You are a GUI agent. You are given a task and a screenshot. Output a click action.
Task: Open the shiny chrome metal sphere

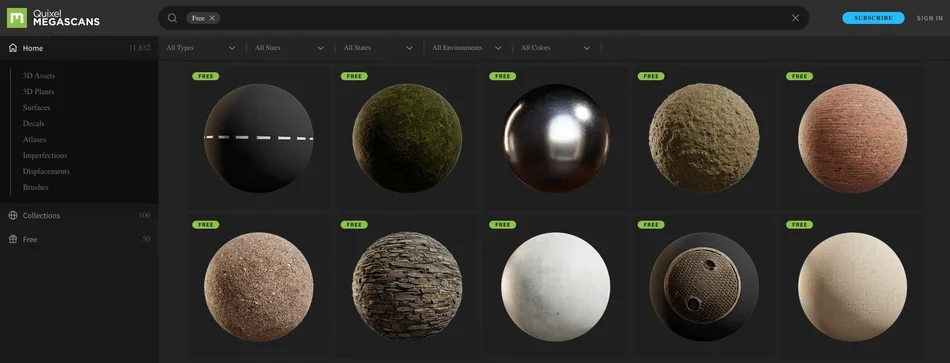point(556,138)
